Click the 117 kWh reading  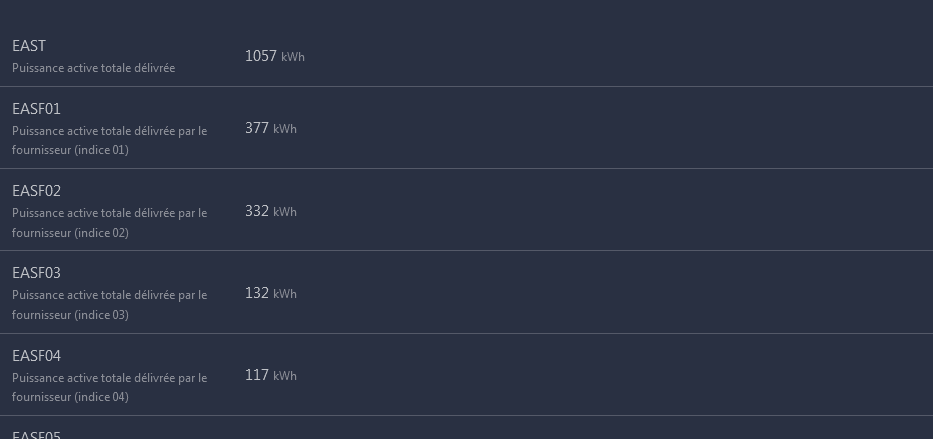(271, 375)
